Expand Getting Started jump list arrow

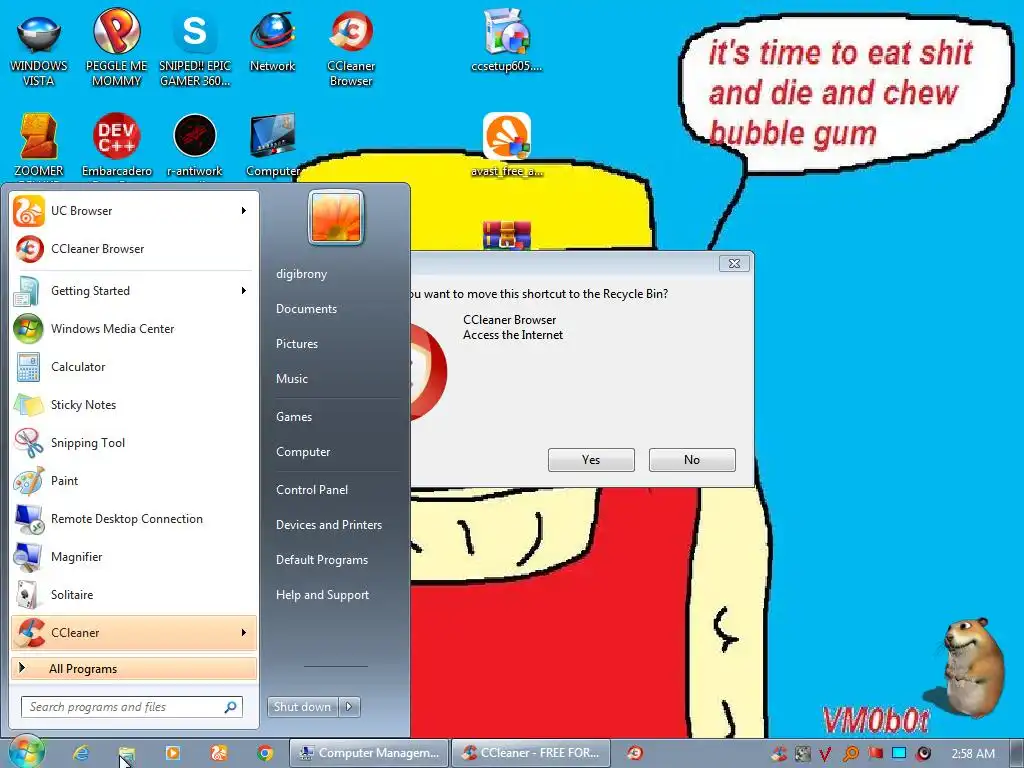click(x=244, y=290)
